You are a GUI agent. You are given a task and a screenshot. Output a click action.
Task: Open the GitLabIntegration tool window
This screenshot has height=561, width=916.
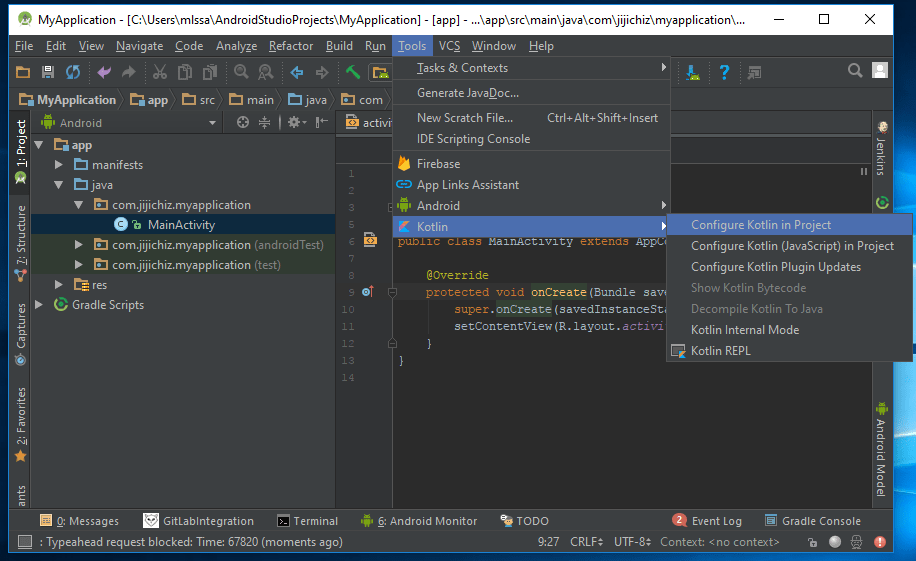coord(199,521)
